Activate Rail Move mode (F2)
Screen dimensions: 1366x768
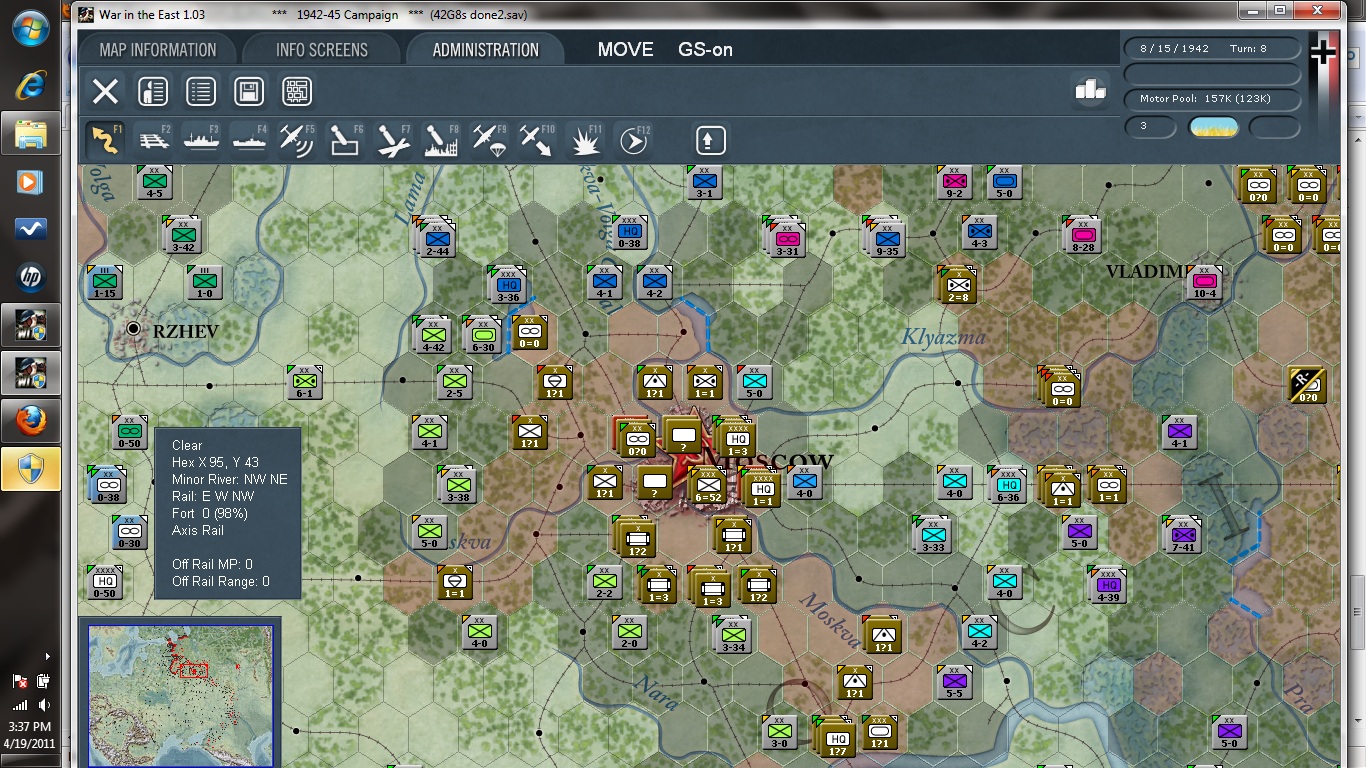154,140
